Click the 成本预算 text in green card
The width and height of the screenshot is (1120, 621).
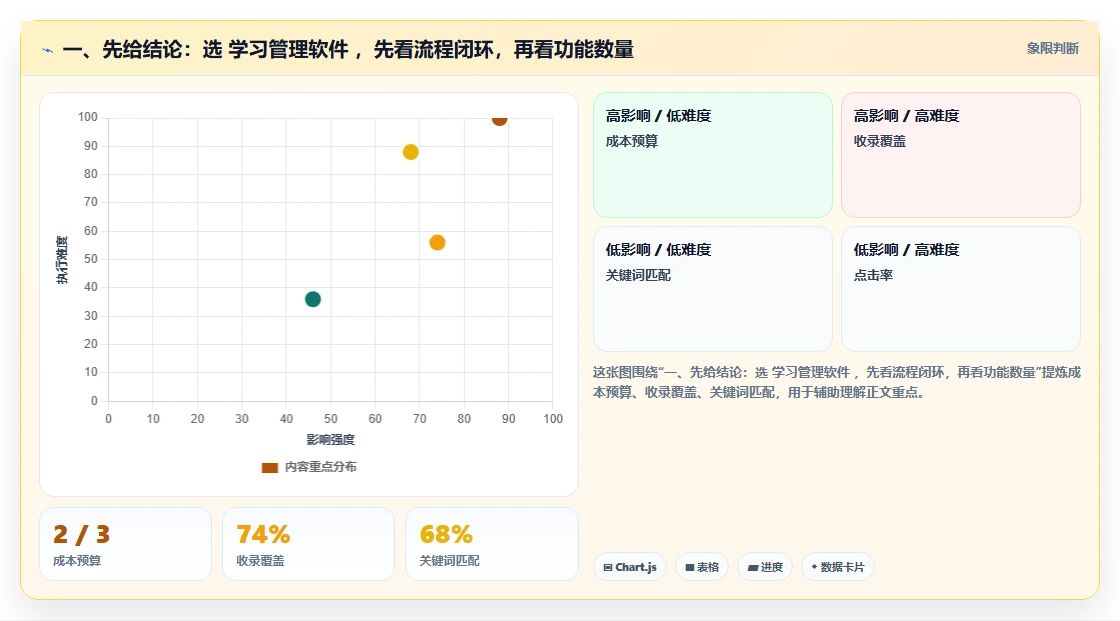(x=631, y=141)
